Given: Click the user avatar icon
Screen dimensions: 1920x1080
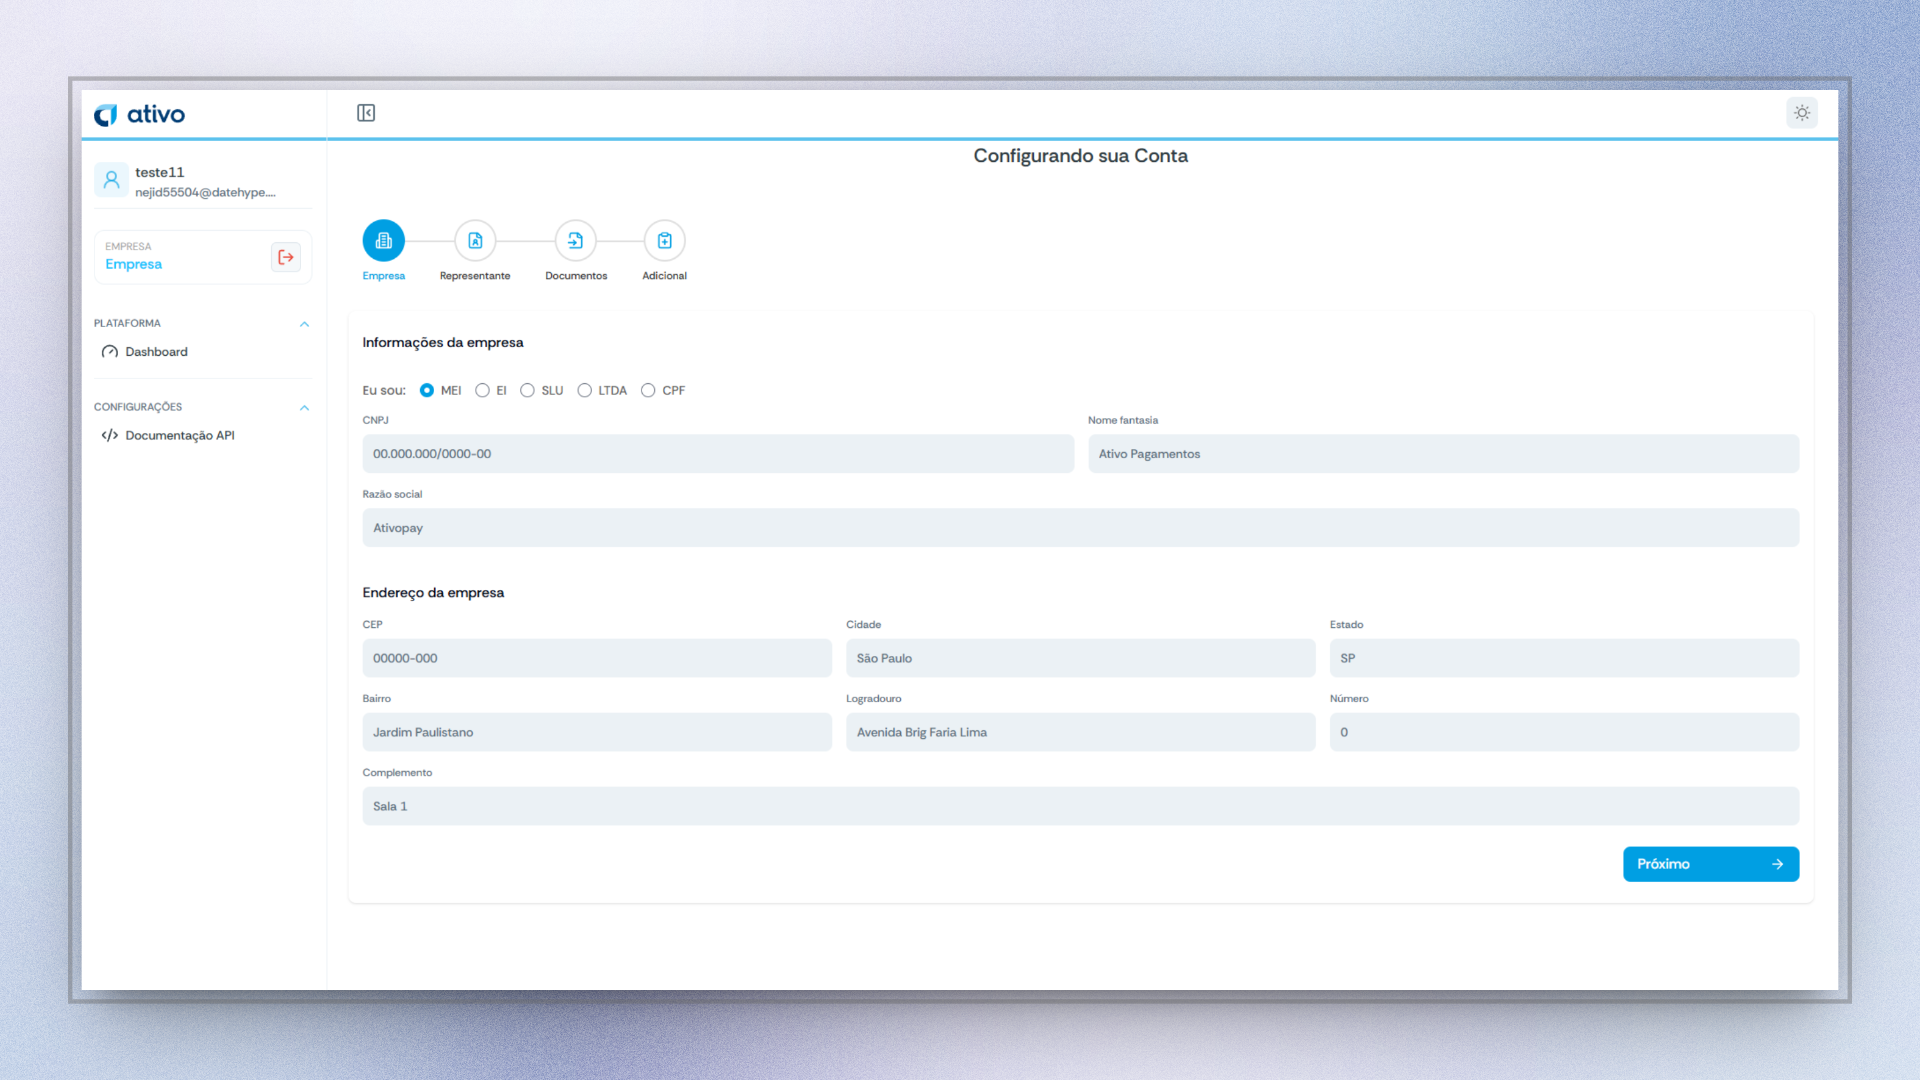Looking at the screenshot, I should tap(111, 180).
